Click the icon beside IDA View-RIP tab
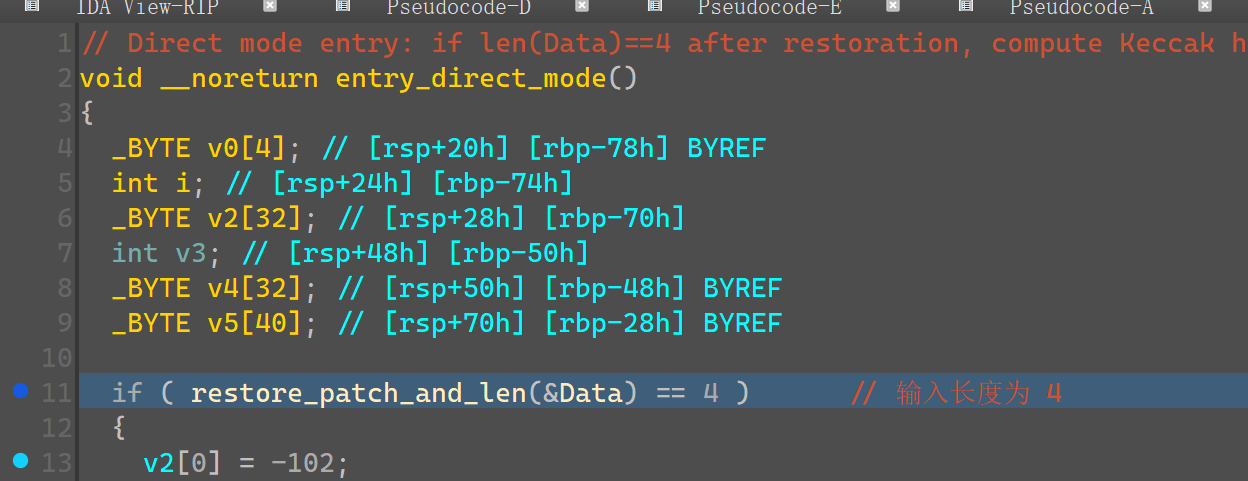Image resolution: width=1248 pixels, height=481 pixels. 32,6
